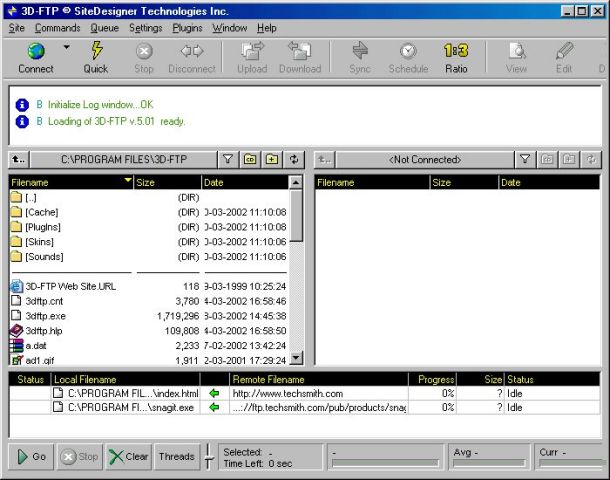610x480 pixels.
Task: Select the 3dftp.hlp file
Action: click(149, 331)
